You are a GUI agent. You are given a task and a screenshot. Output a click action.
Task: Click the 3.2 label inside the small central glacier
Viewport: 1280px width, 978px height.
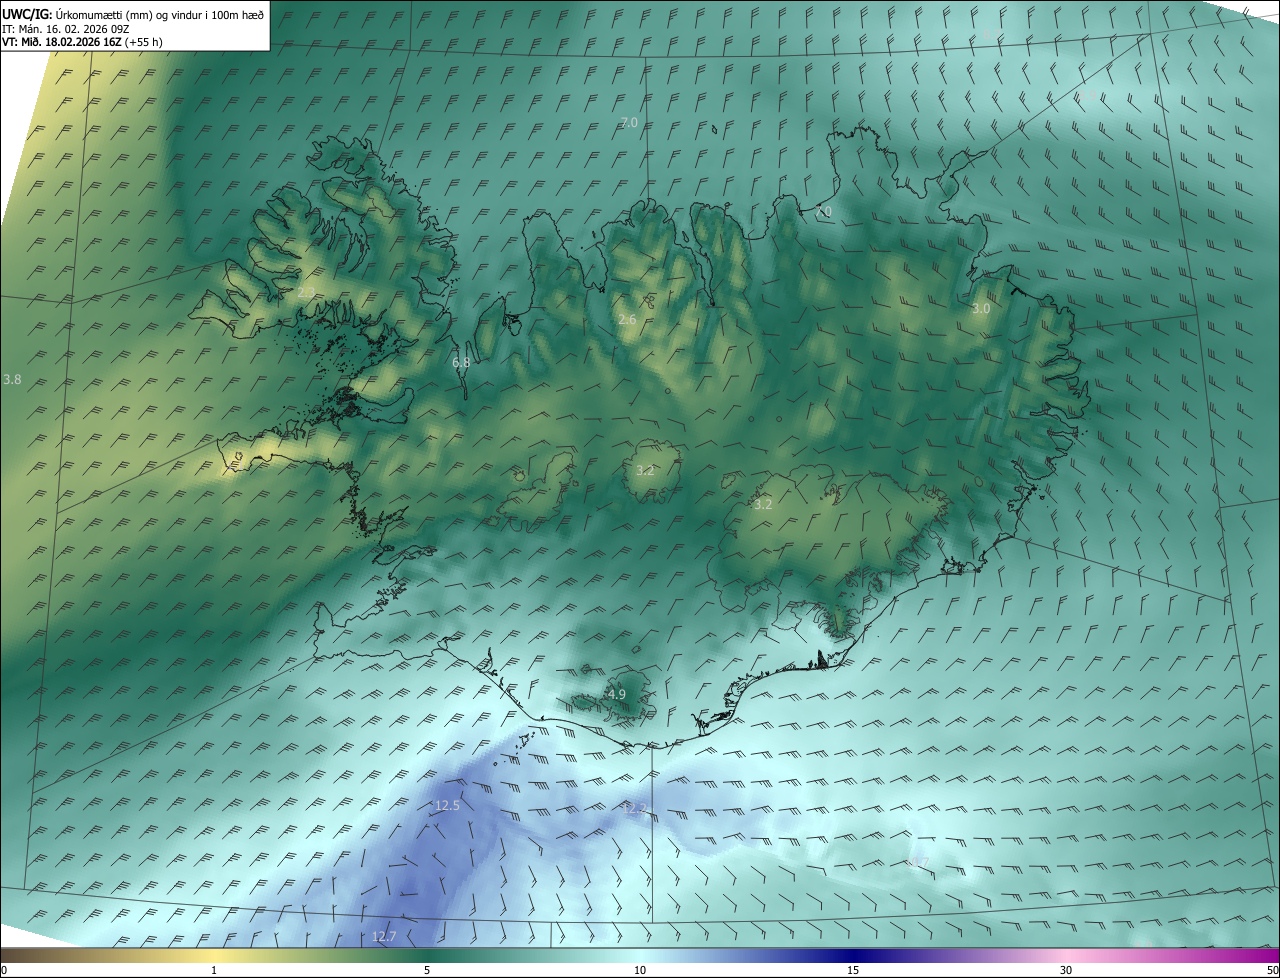645,470
